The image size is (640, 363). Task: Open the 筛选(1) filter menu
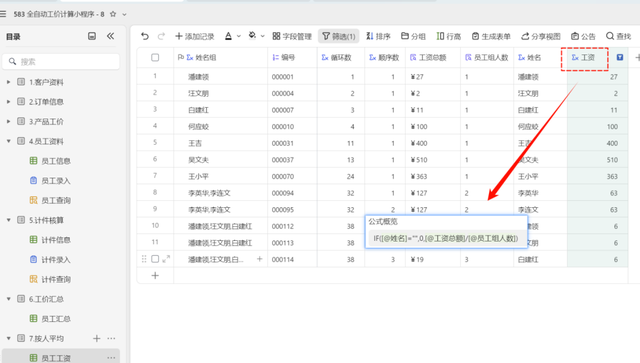(x=338, y=36)
